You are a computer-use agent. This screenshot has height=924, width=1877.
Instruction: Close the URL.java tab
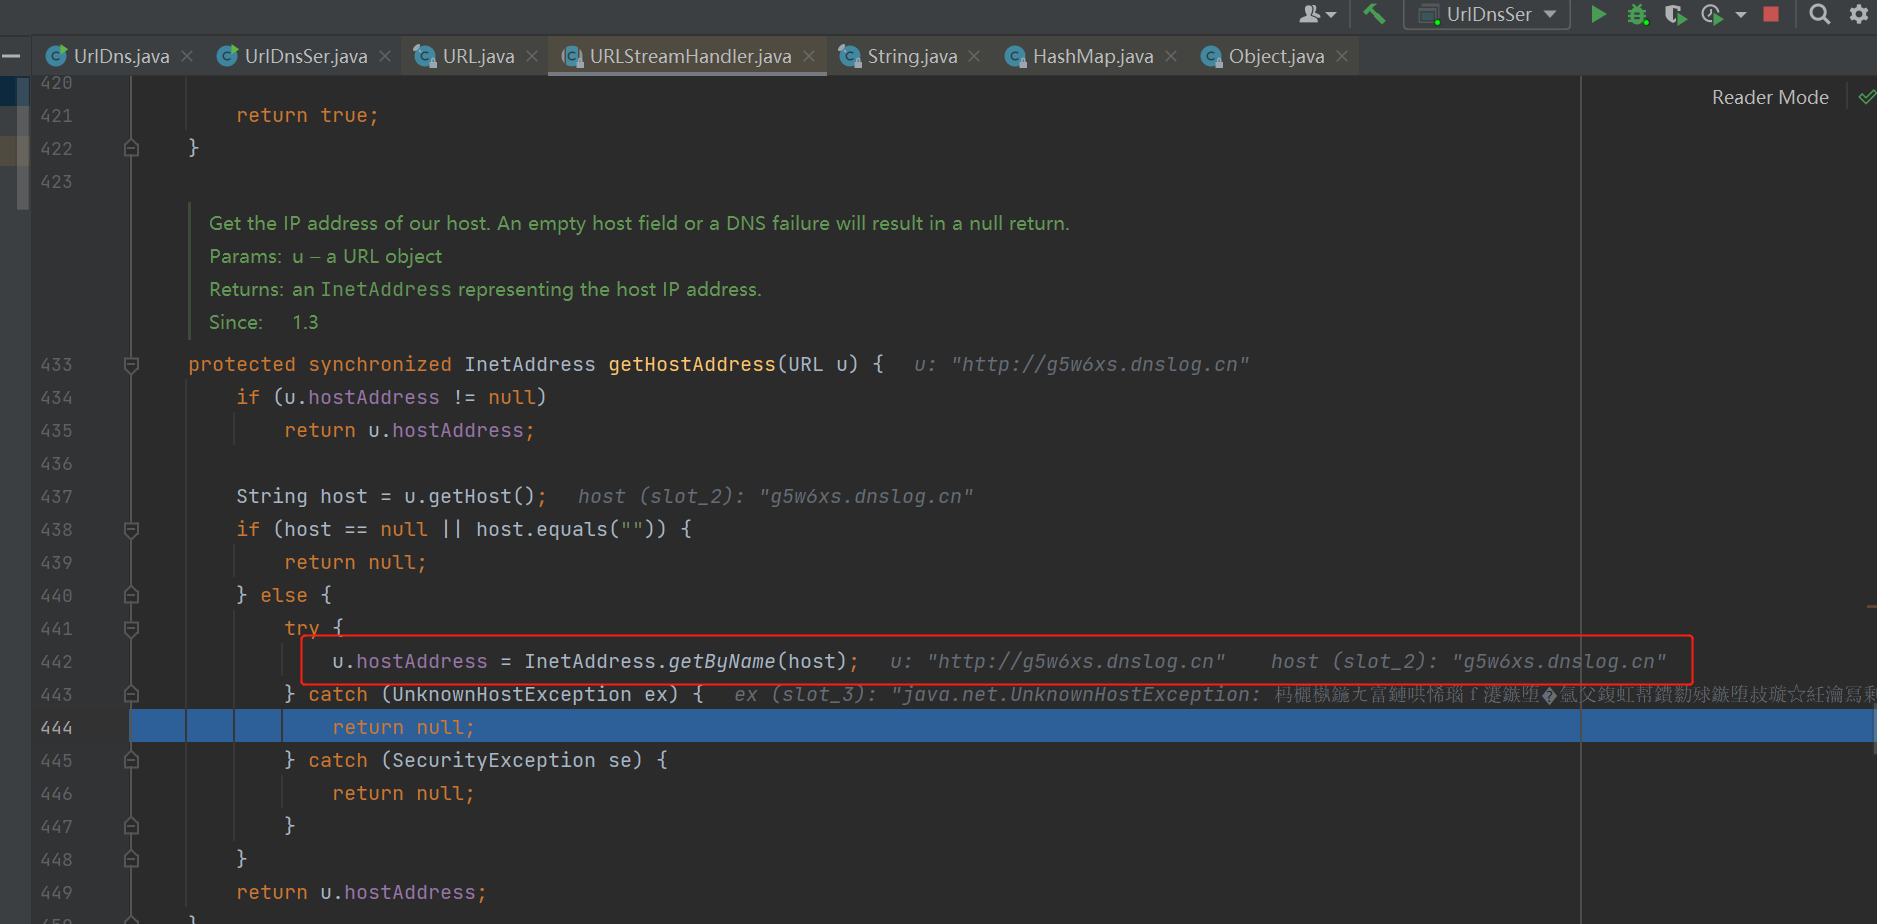pyautogui.click(x=532, y=57)
